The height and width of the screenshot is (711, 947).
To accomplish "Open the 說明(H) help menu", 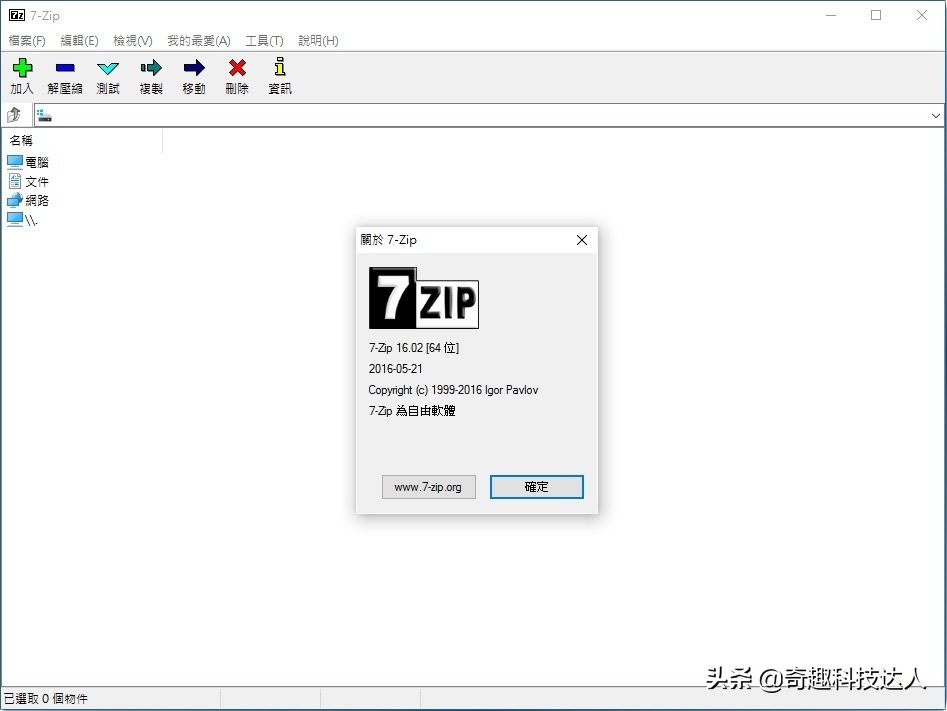I will (x=318, y=40).
